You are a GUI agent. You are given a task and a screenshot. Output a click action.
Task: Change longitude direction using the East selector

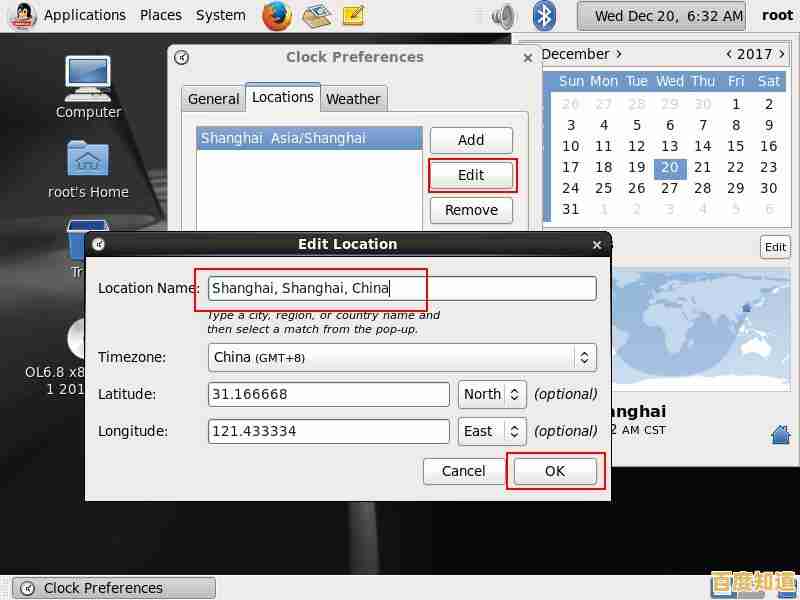(x=490, y=431)
